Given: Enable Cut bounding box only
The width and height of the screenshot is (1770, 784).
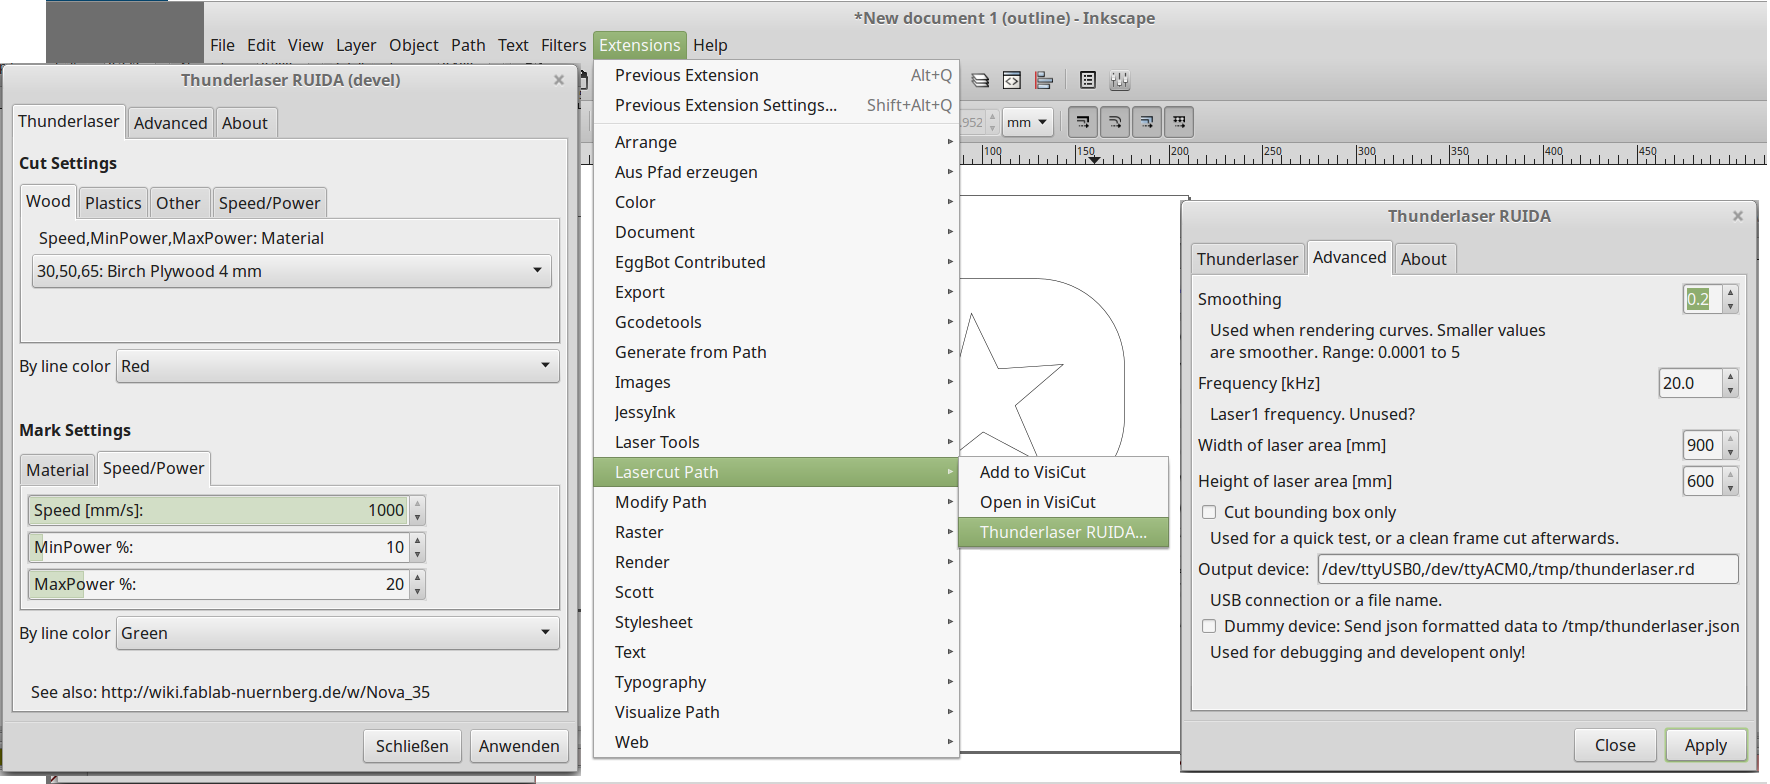Looking at the screenshot, I should point(1209,512).
